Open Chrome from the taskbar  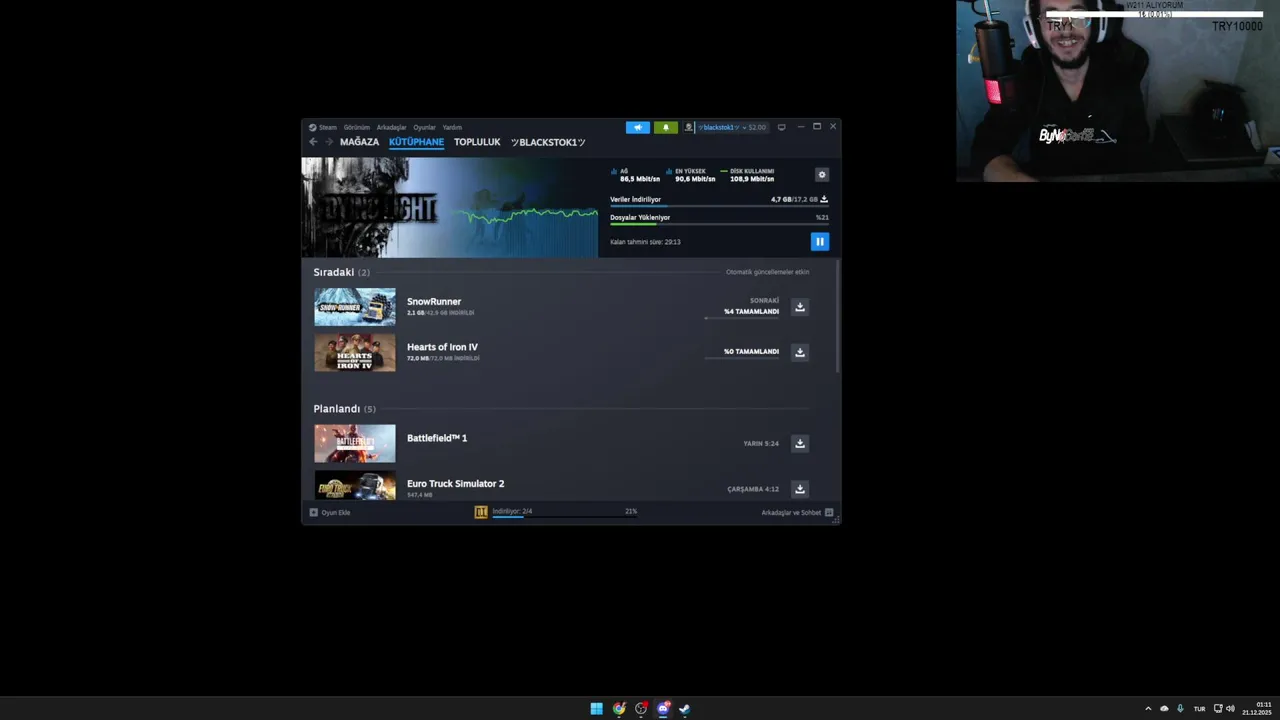coord(619,709)
